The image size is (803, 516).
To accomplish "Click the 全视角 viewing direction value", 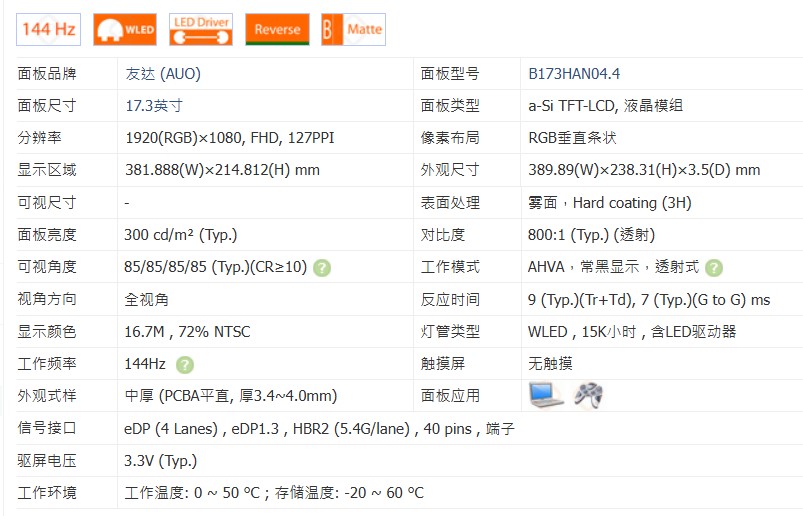I will click(x=146, y=299).
